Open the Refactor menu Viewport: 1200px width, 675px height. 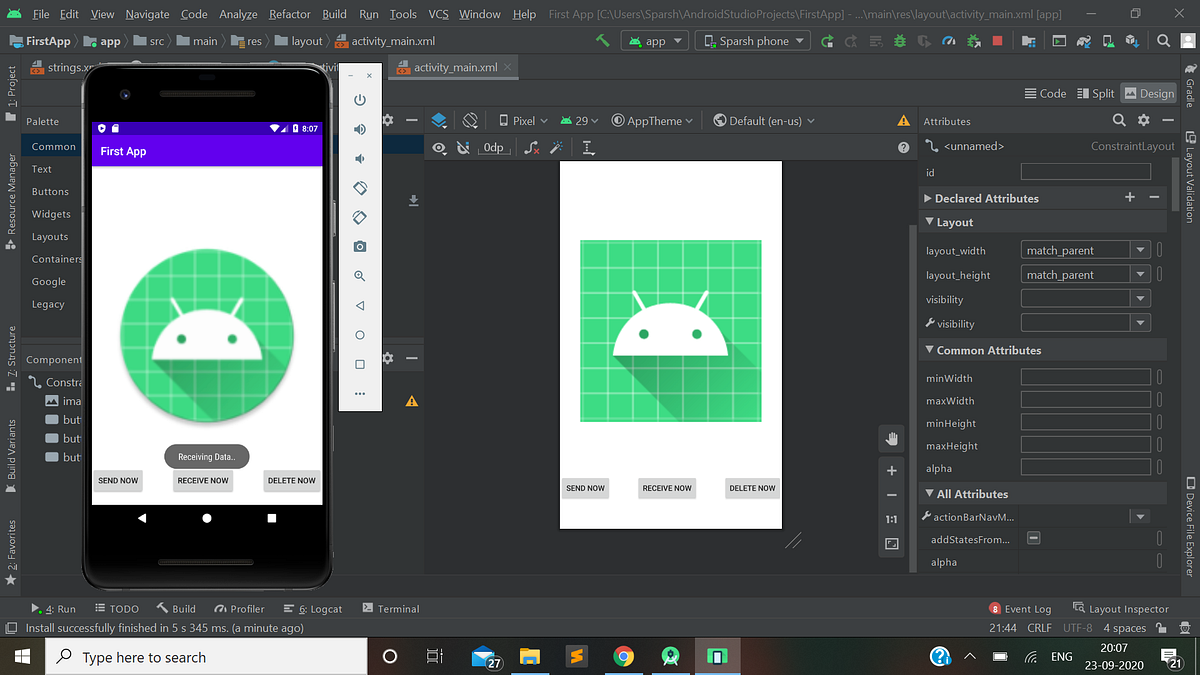pos(289,14)
